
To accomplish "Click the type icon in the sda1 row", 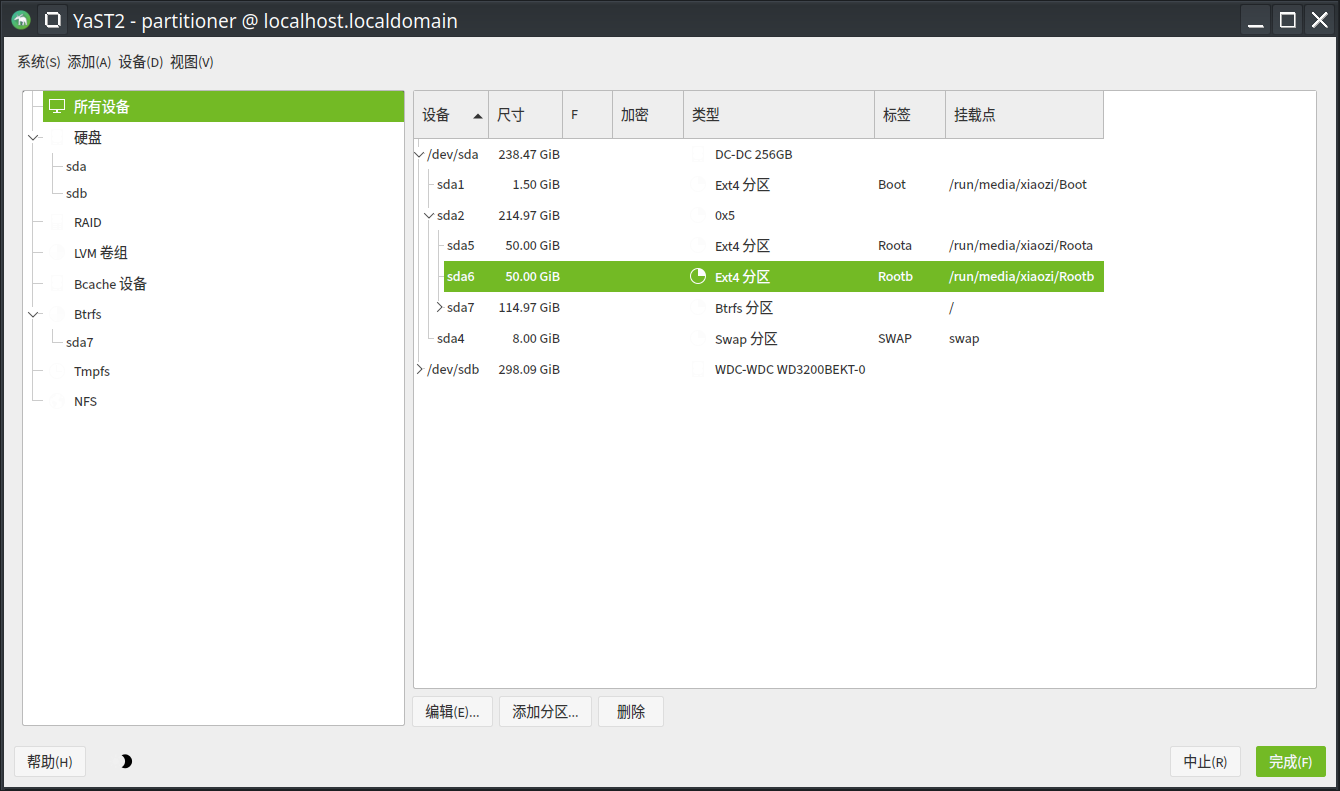I will pos(698,184).
